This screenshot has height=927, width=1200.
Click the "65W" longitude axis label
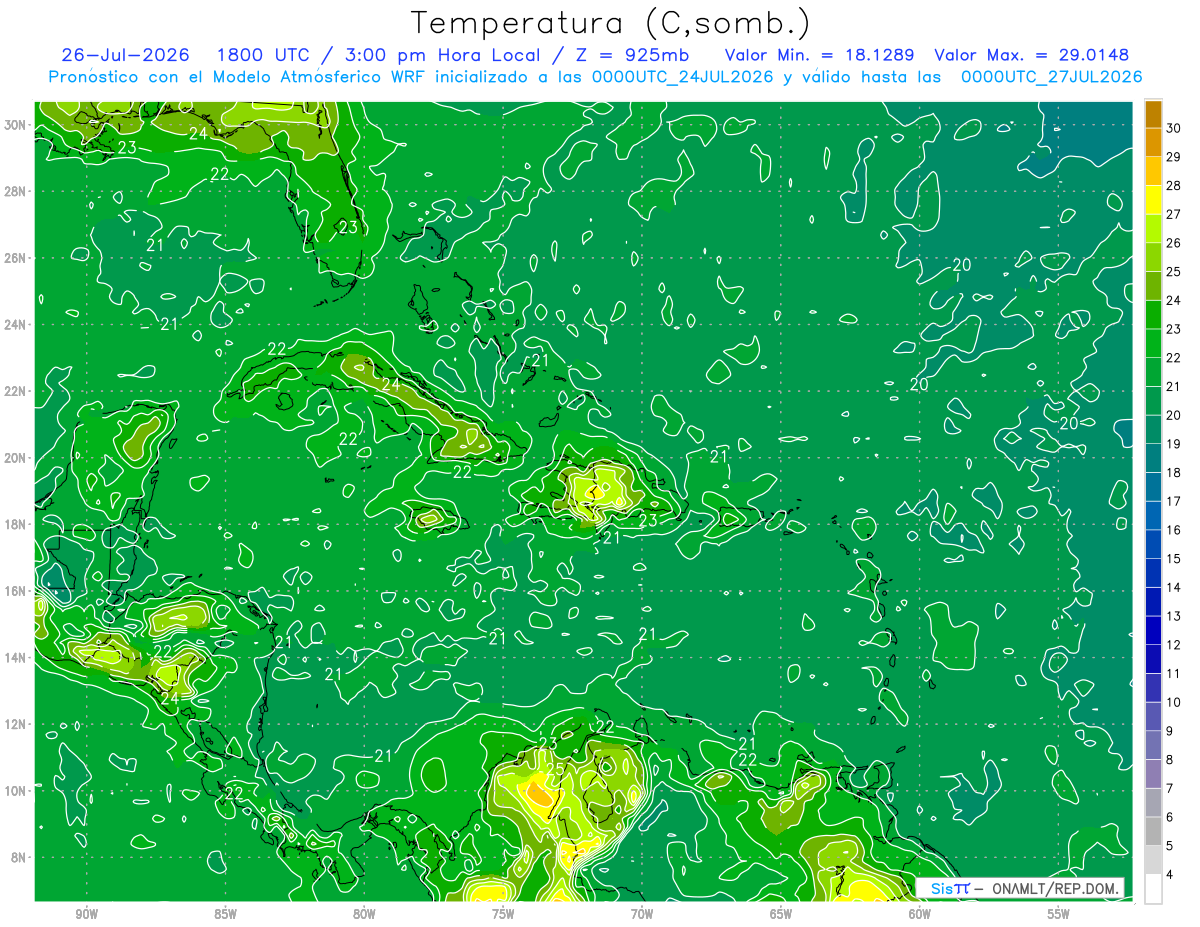(781, 914)
